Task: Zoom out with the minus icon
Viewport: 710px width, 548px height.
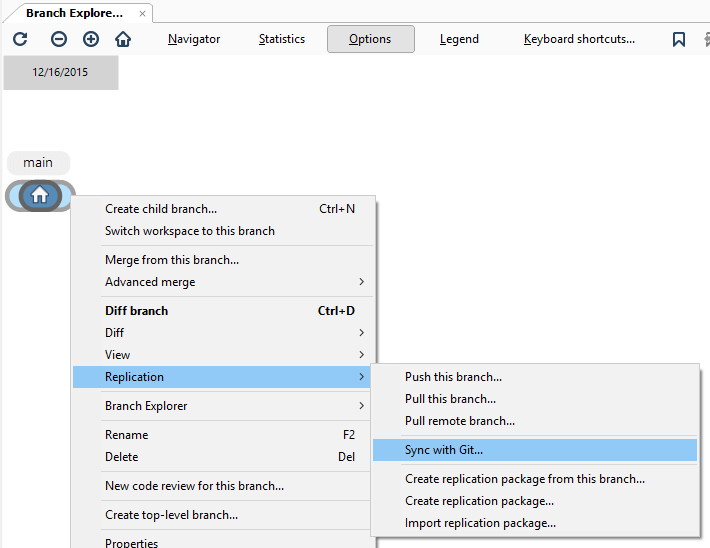Action: tap(59, 39)
